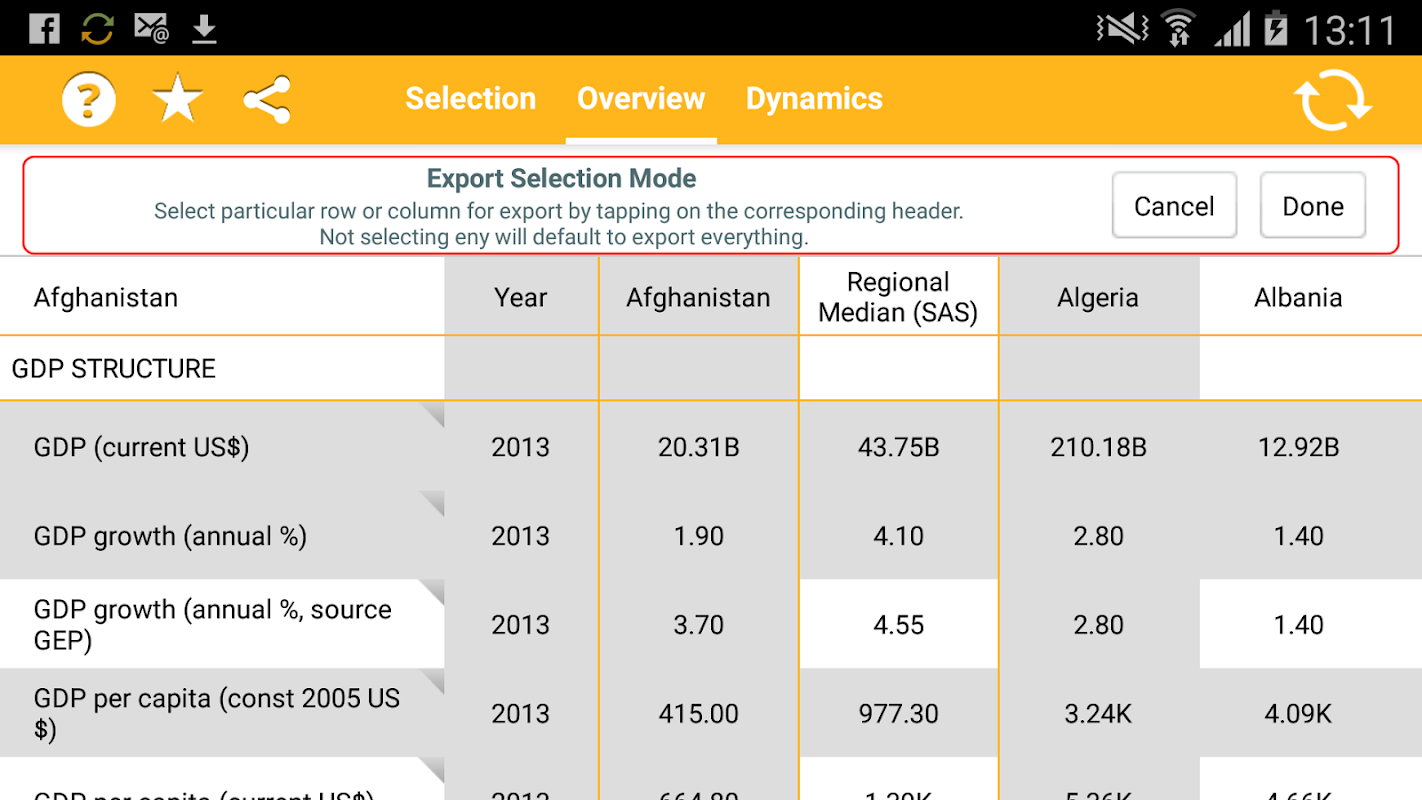This screenshot has width=1422, height=800.
Task: Tap the cellular signal strength icon
Action: click(x=1233, y=28)
